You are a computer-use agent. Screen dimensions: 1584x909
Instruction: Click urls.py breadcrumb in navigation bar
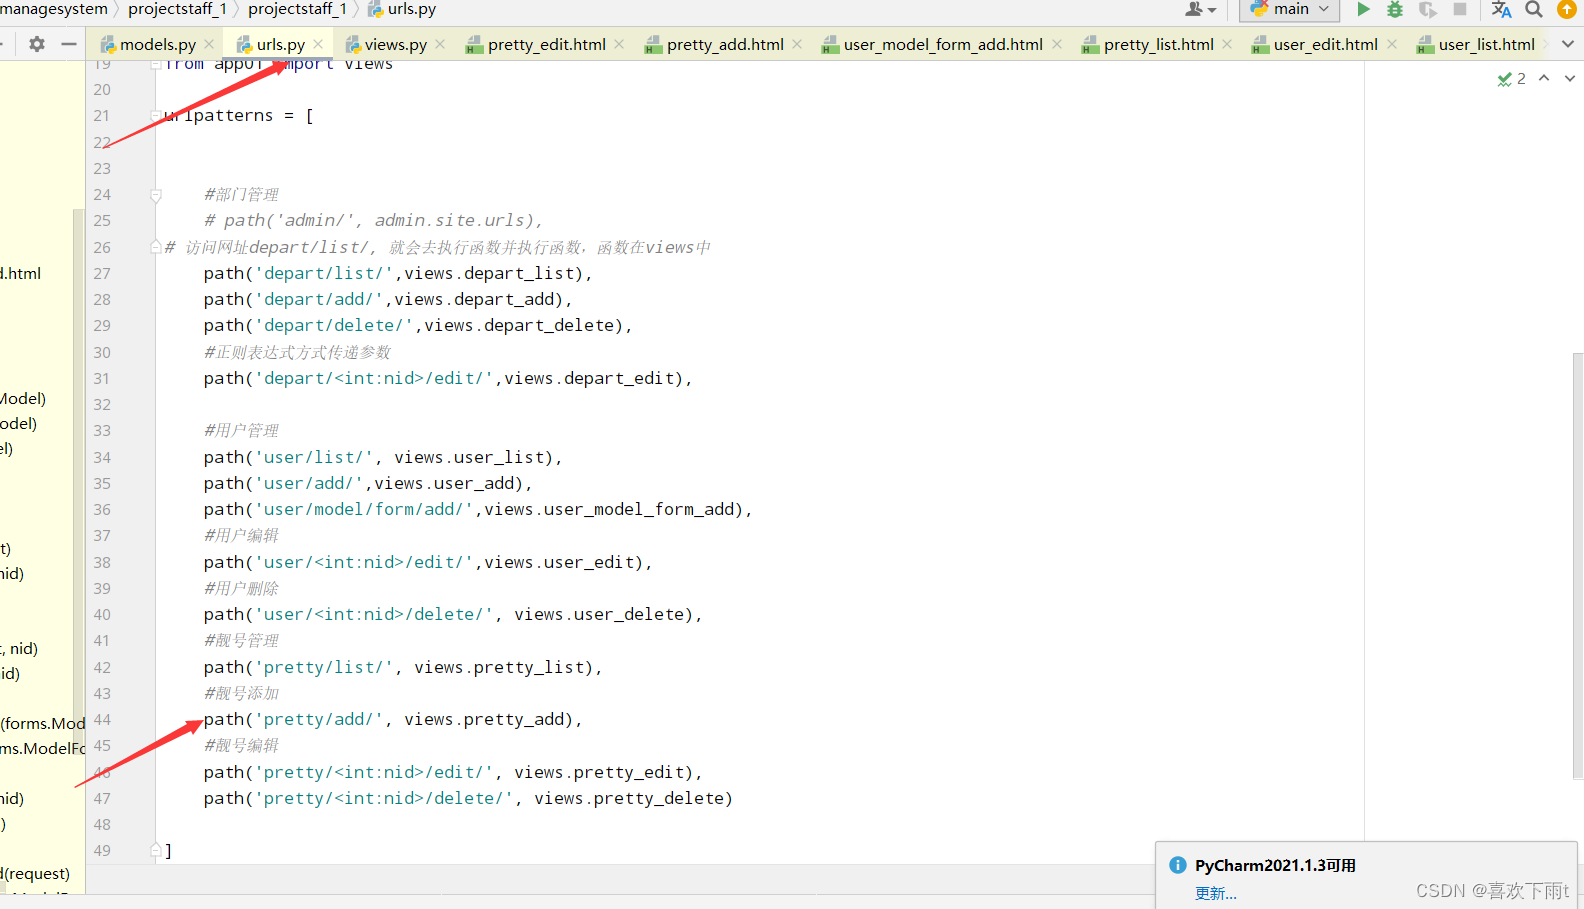click(x=402, y=9)
